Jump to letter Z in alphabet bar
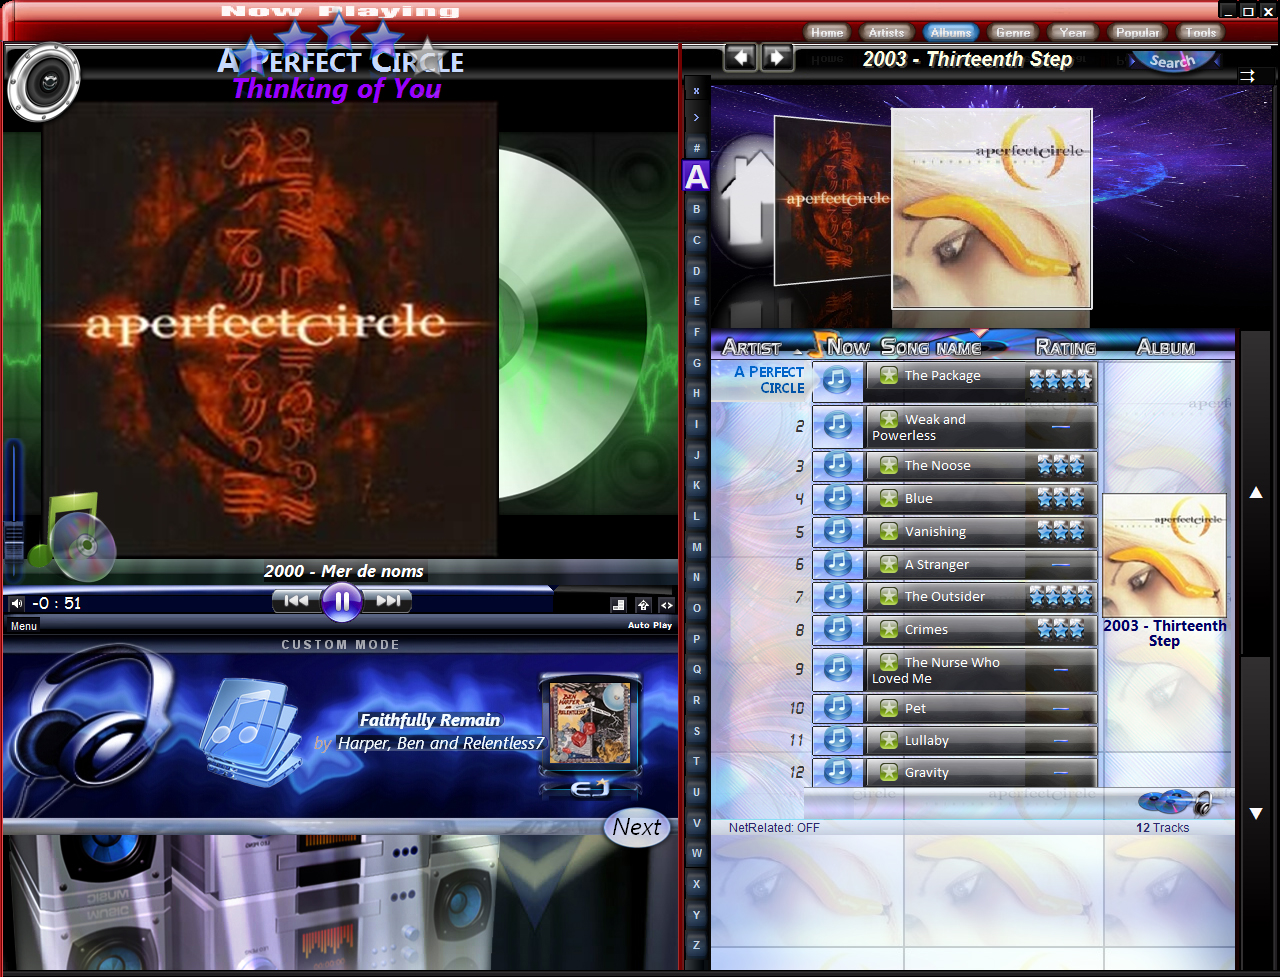This screenshot has width=1280, height=977. click(x=696, y=945)
